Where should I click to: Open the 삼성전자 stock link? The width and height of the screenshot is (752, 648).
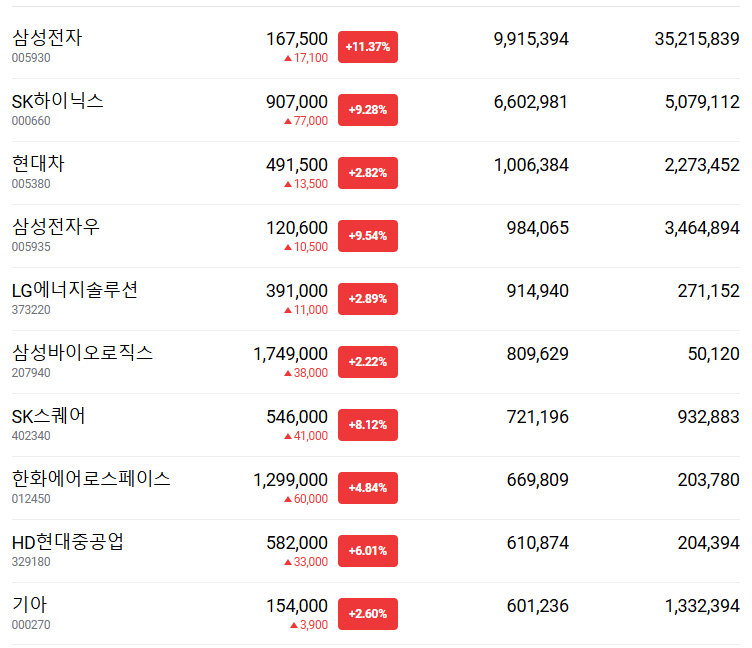coord(47,38)
